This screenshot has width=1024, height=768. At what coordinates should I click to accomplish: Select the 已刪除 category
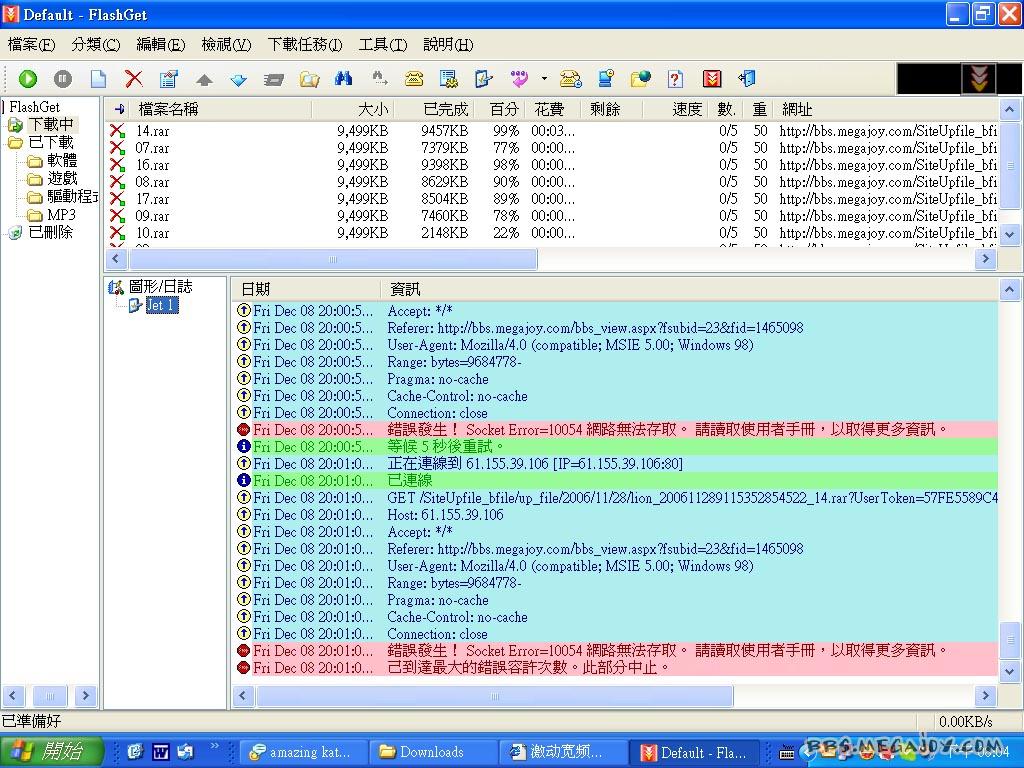[51, 232]
